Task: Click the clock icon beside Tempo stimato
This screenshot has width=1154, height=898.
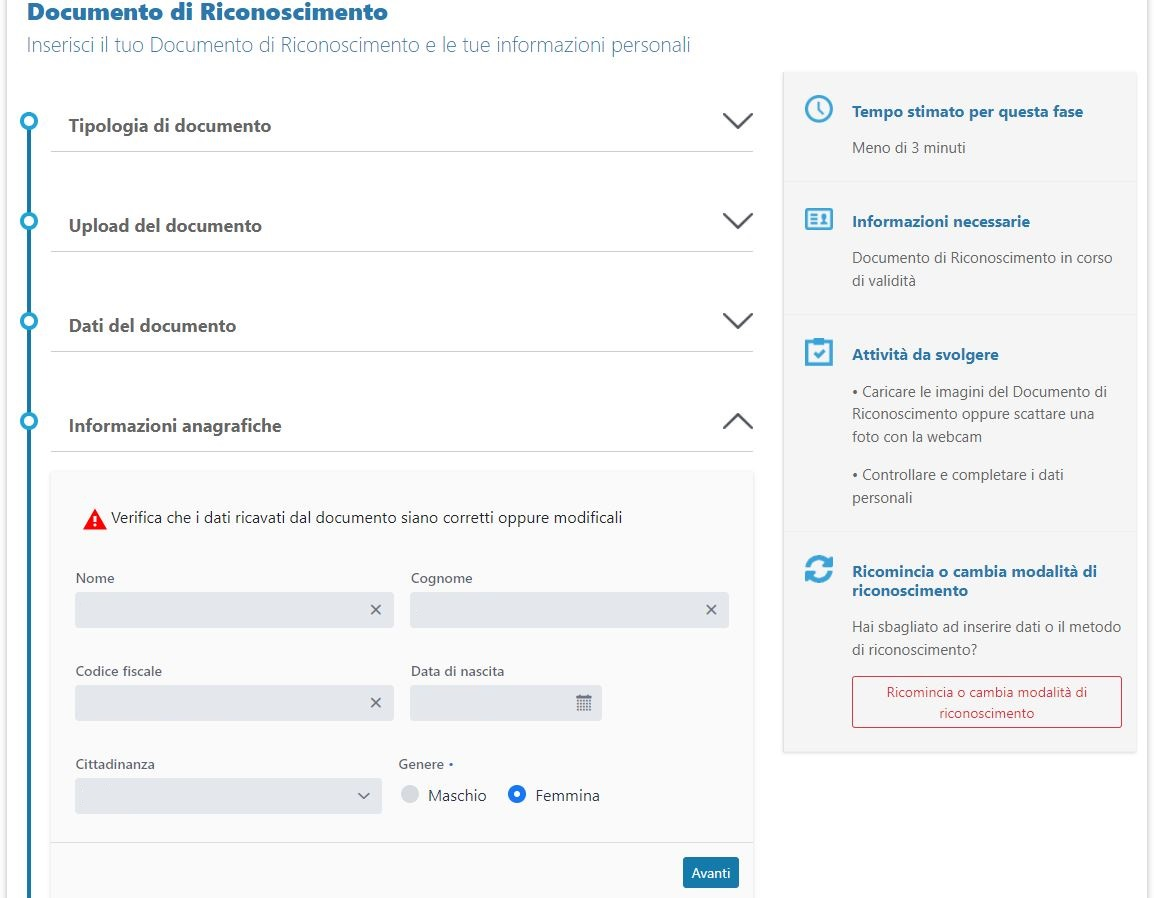Action: click(x=819, y=110)
